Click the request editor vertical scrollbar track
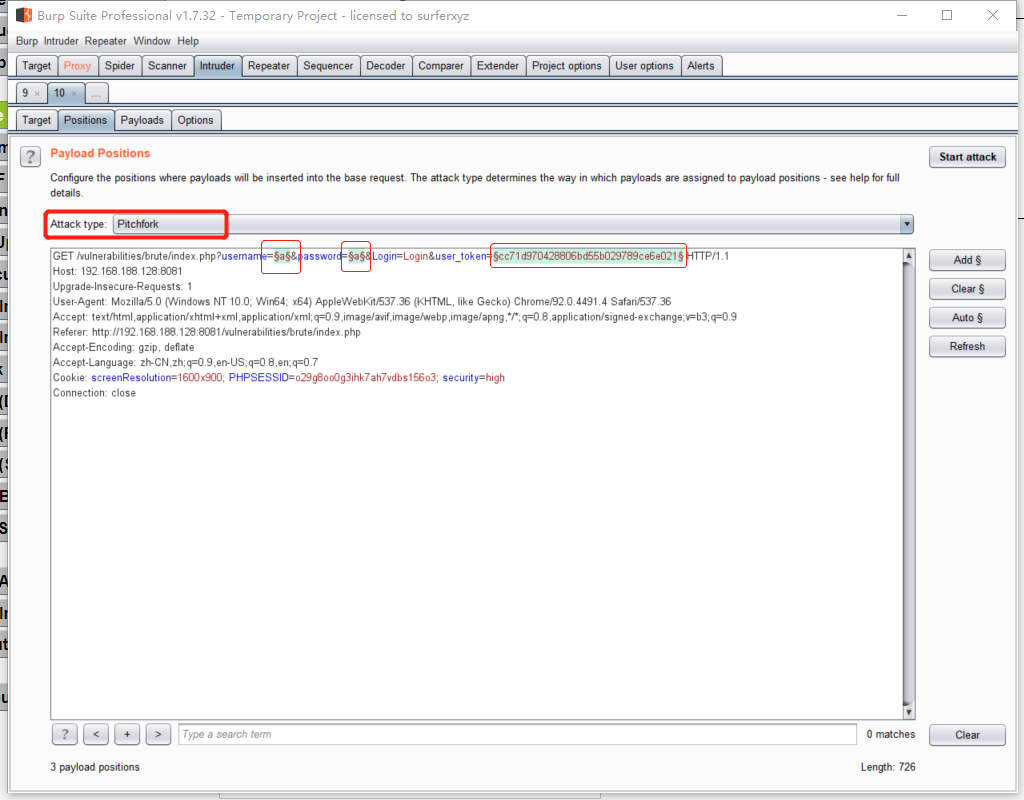Image resolution: width=1024 pixels, height=800 pixels. (x=908, y=483)
